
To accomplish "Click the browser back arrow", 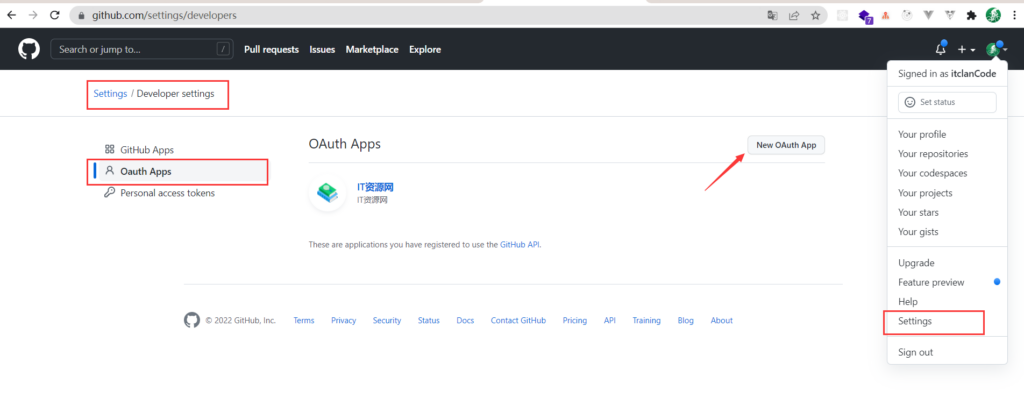I will [12, 15].
